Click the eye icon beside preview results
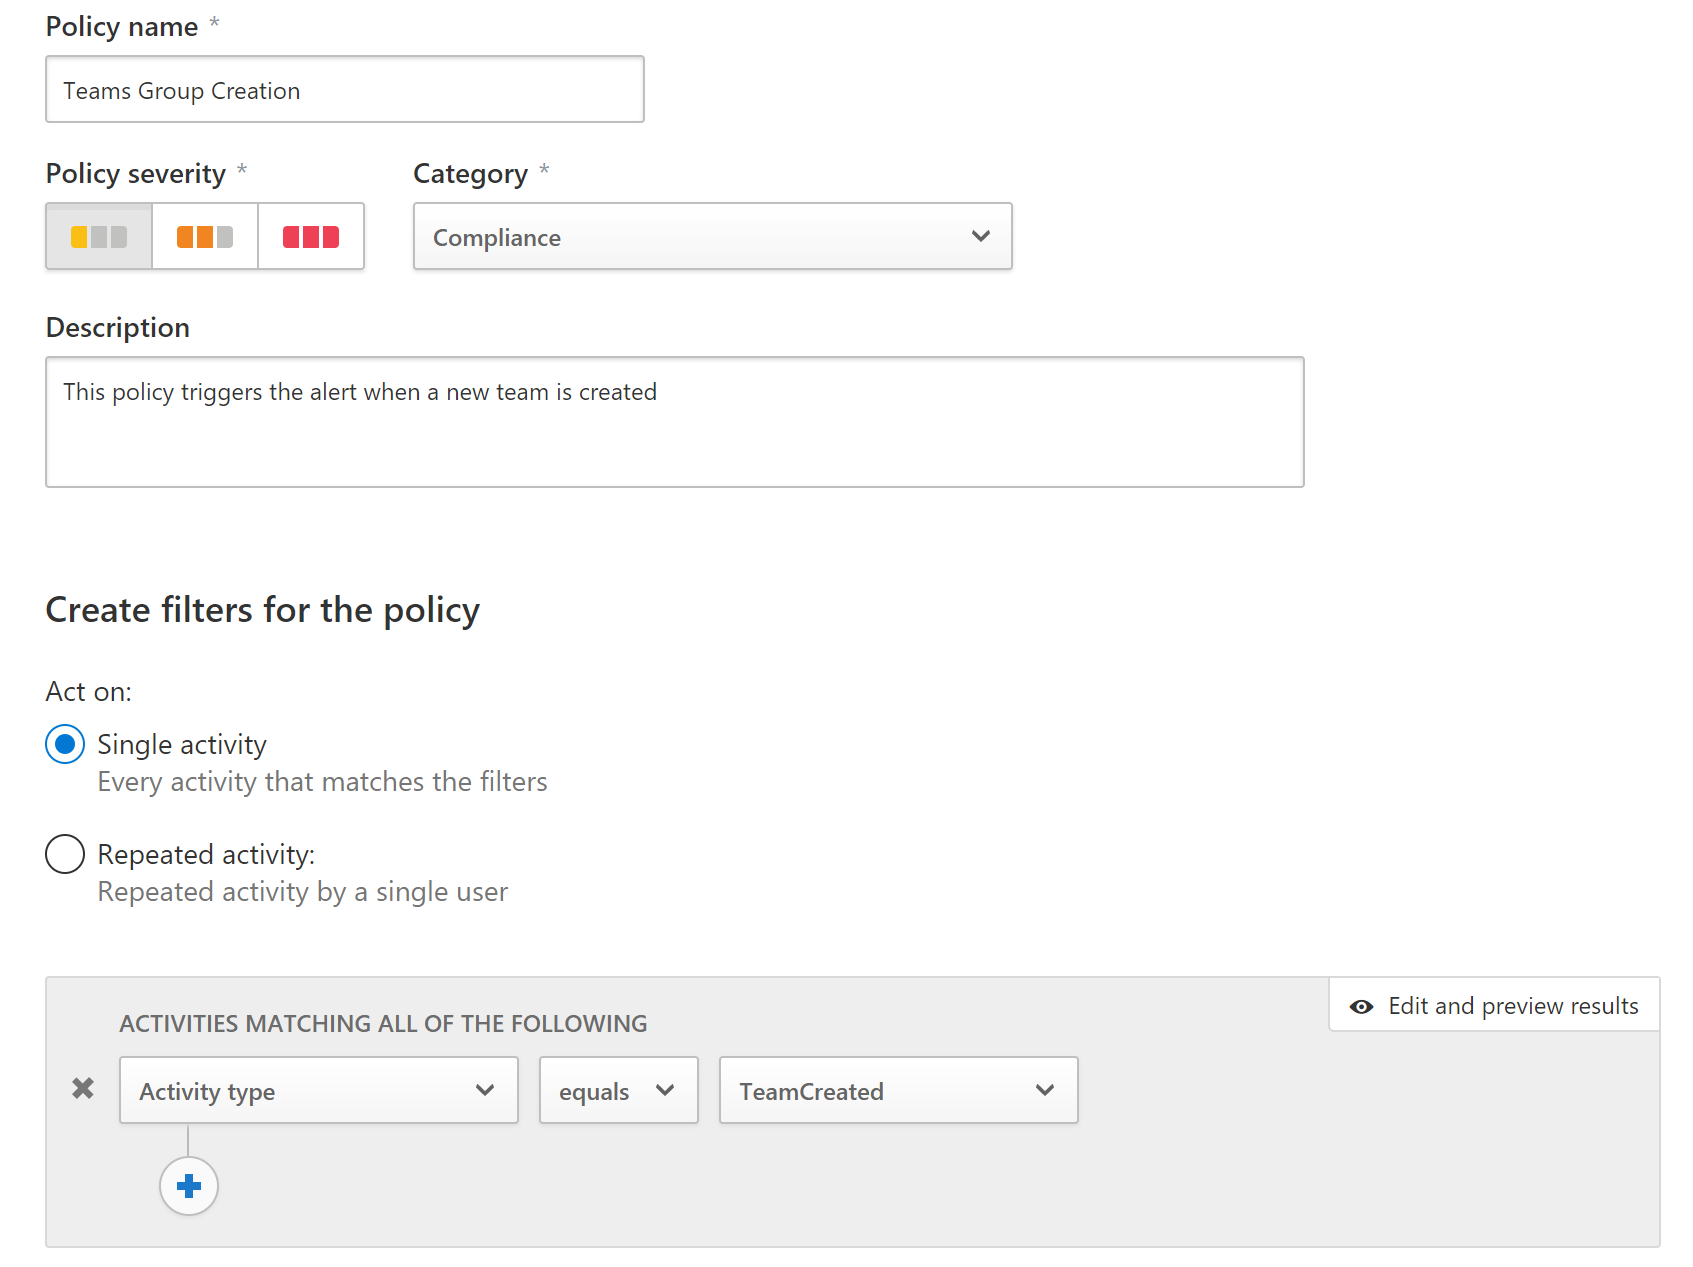The image size is (1693, 1267). click(1362, 1006)
